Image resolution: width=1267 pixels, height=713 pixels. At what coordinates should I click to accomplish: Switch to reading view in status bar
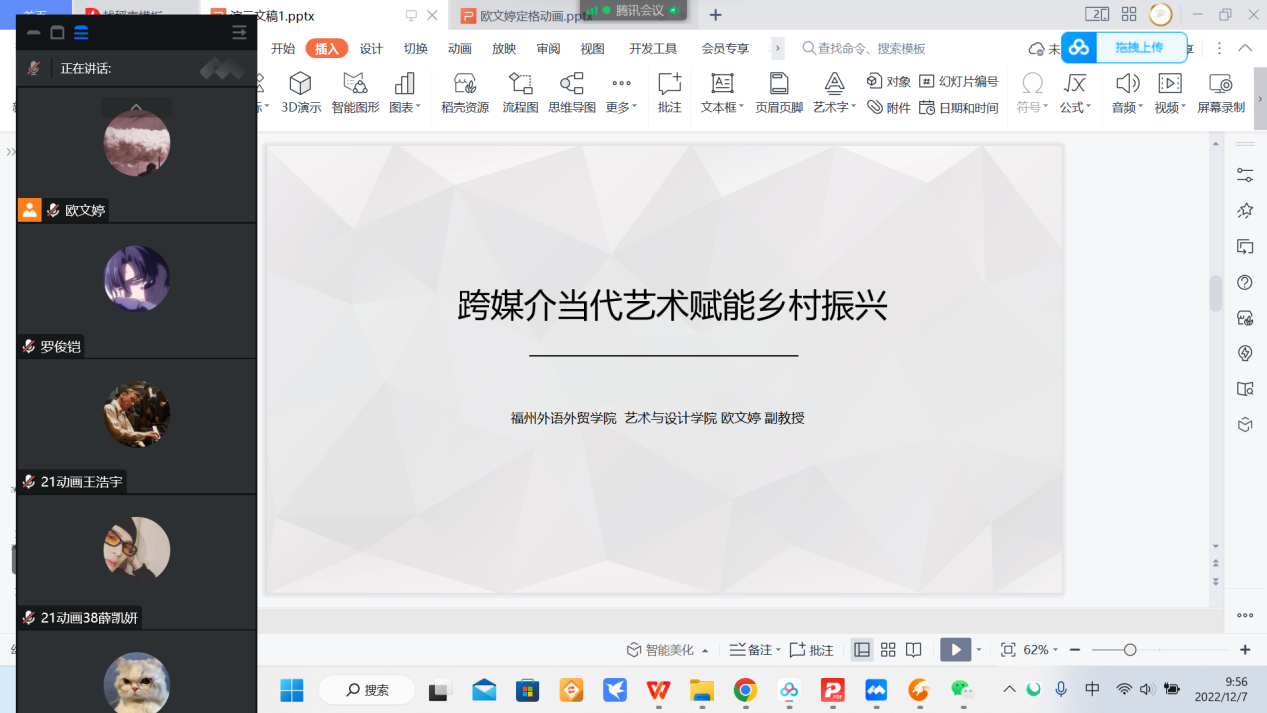913,650
